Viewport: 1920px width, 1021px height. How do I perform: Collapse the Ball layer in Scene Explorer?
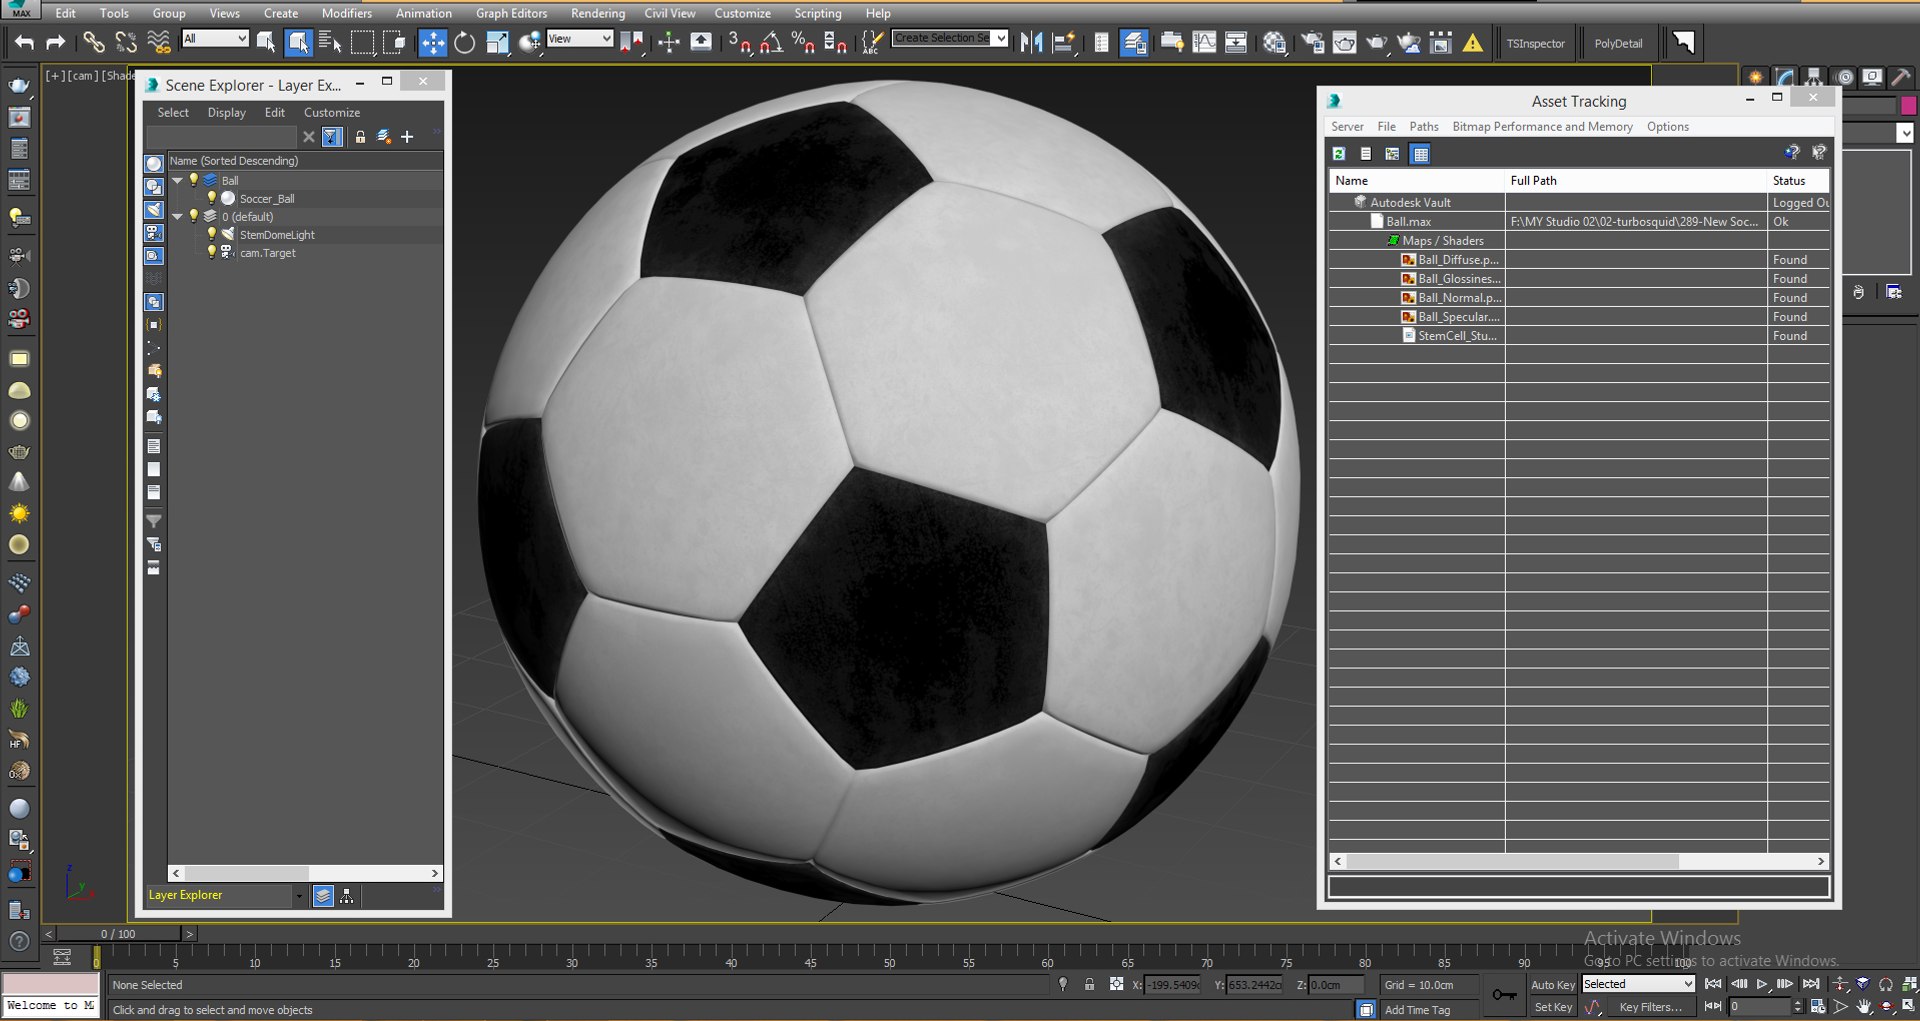pyautogui.click(x=178, y=180)
